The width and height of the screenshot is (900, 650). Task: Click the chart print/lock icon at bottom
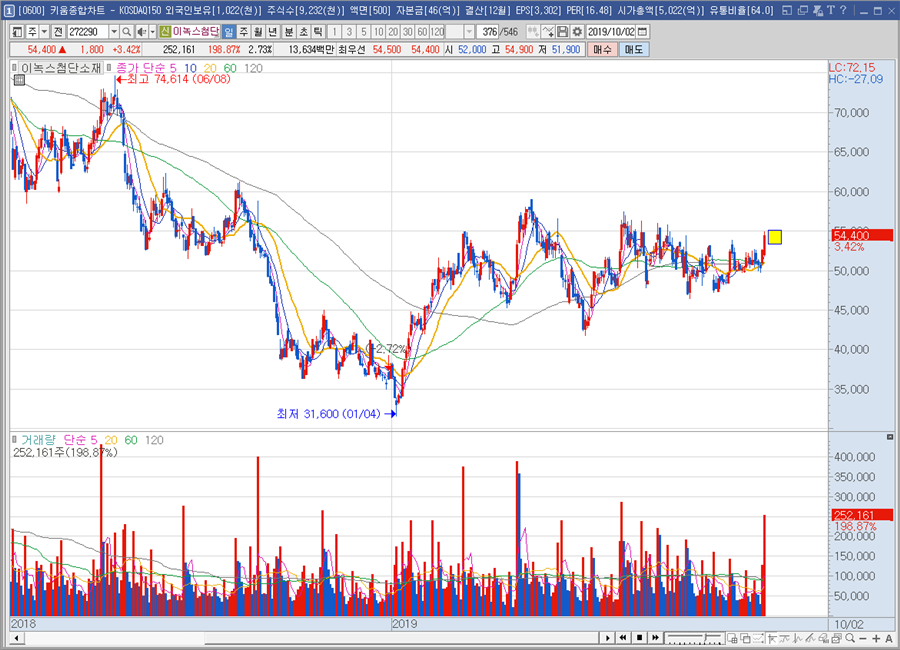836,638
